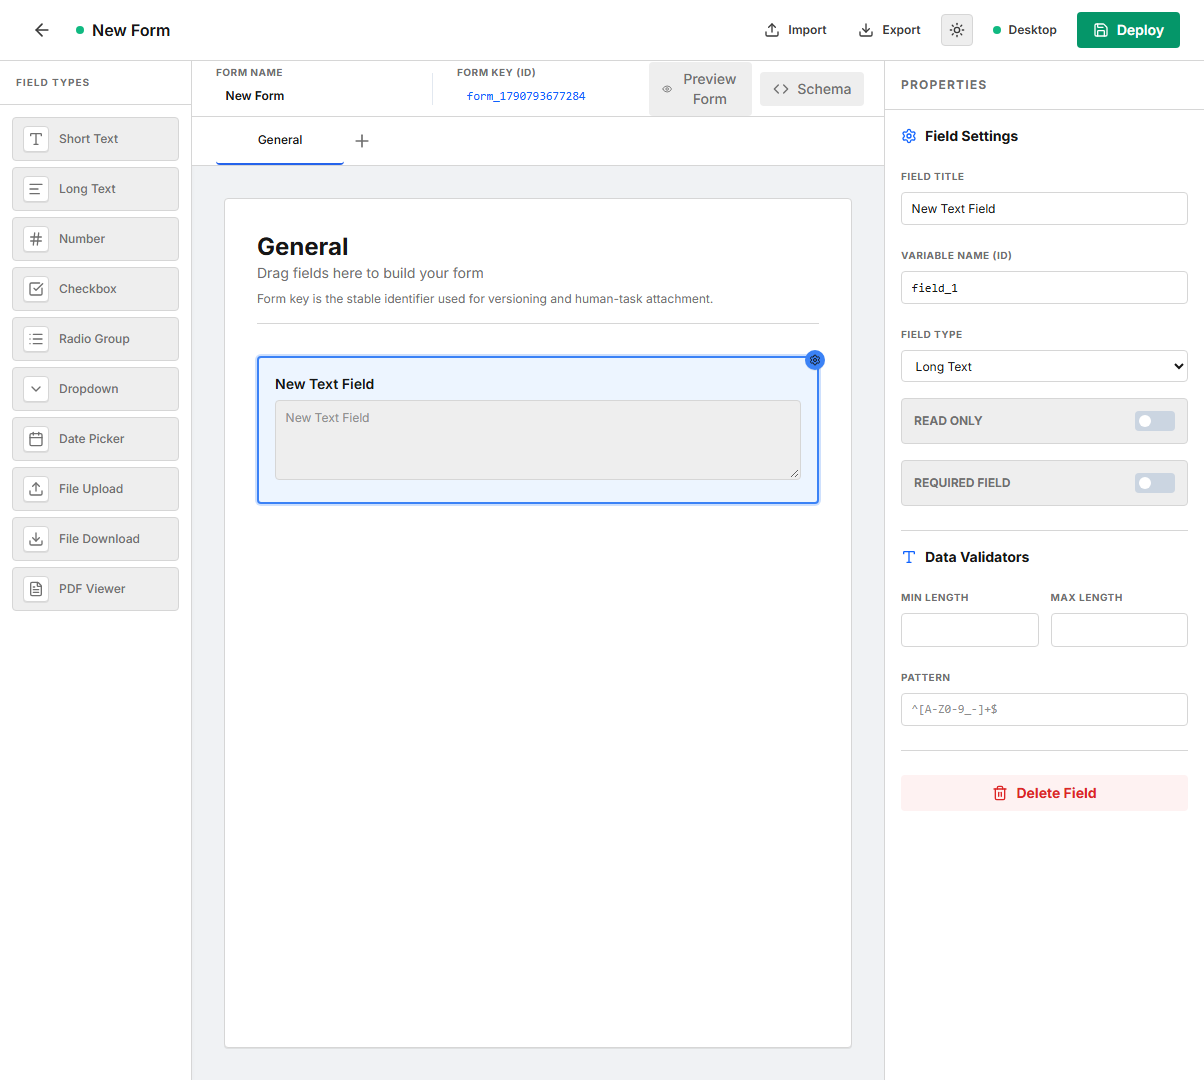Click the Export button

pyautogui.click(x=890, y=30)
